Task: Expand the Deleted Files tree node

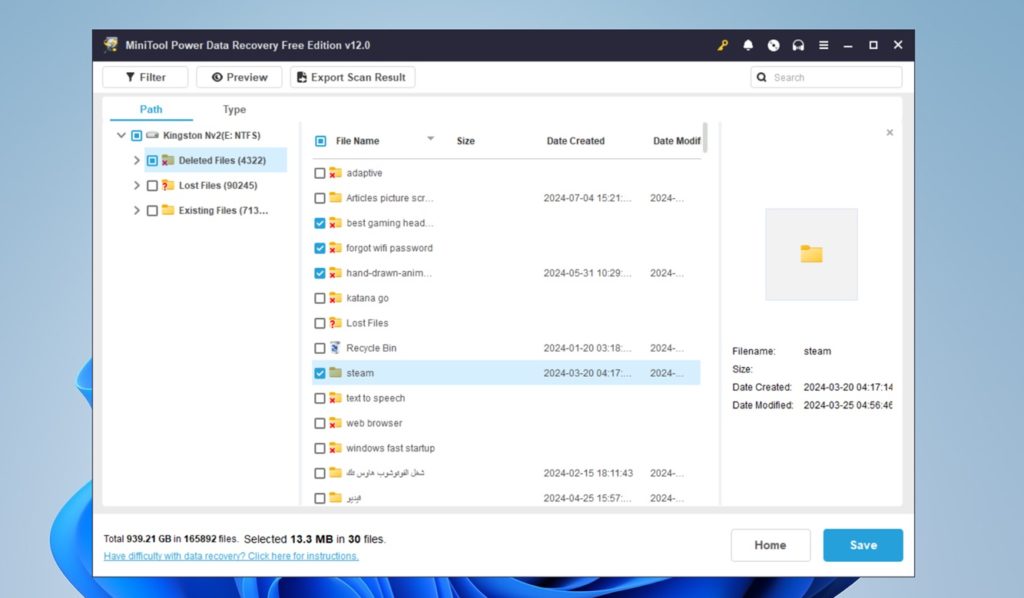Action: click(x=137, y=160)
